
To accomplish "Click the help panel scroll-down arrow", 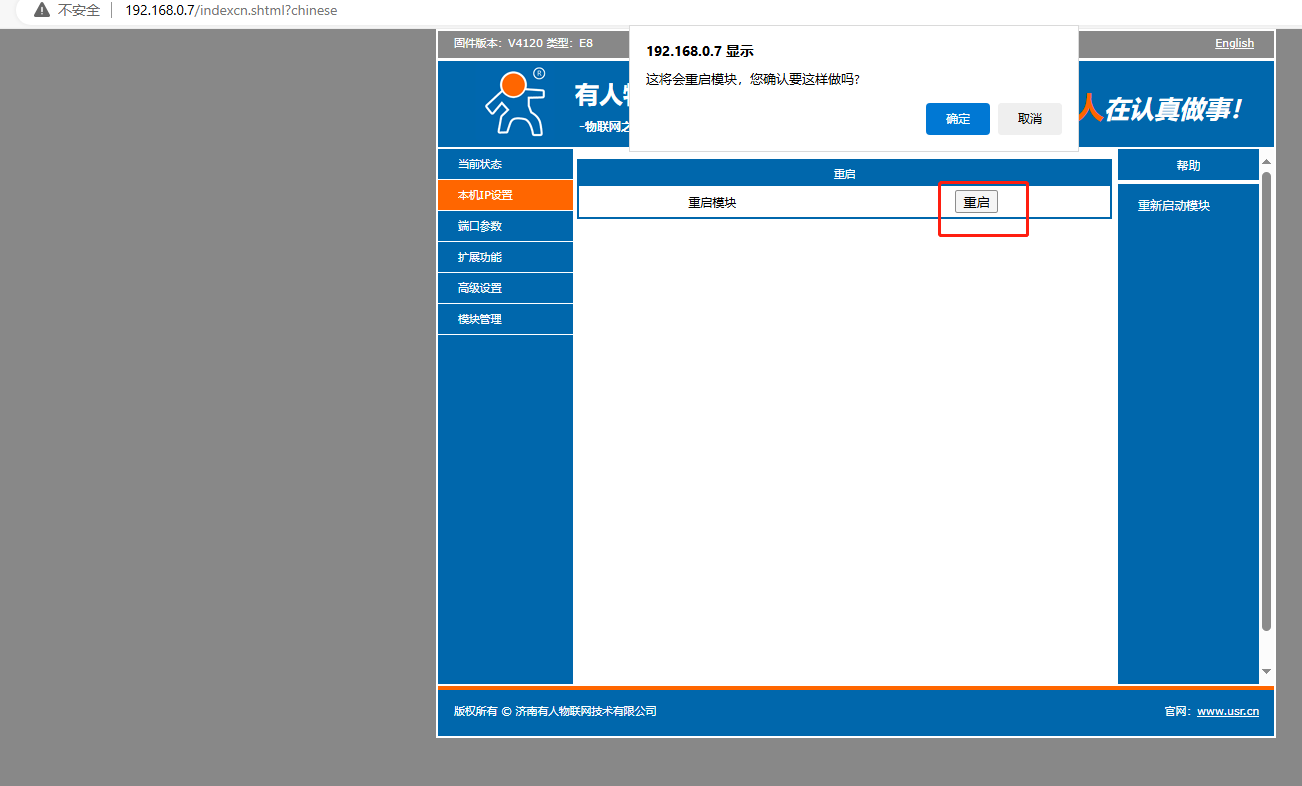I will (1266, 671).
